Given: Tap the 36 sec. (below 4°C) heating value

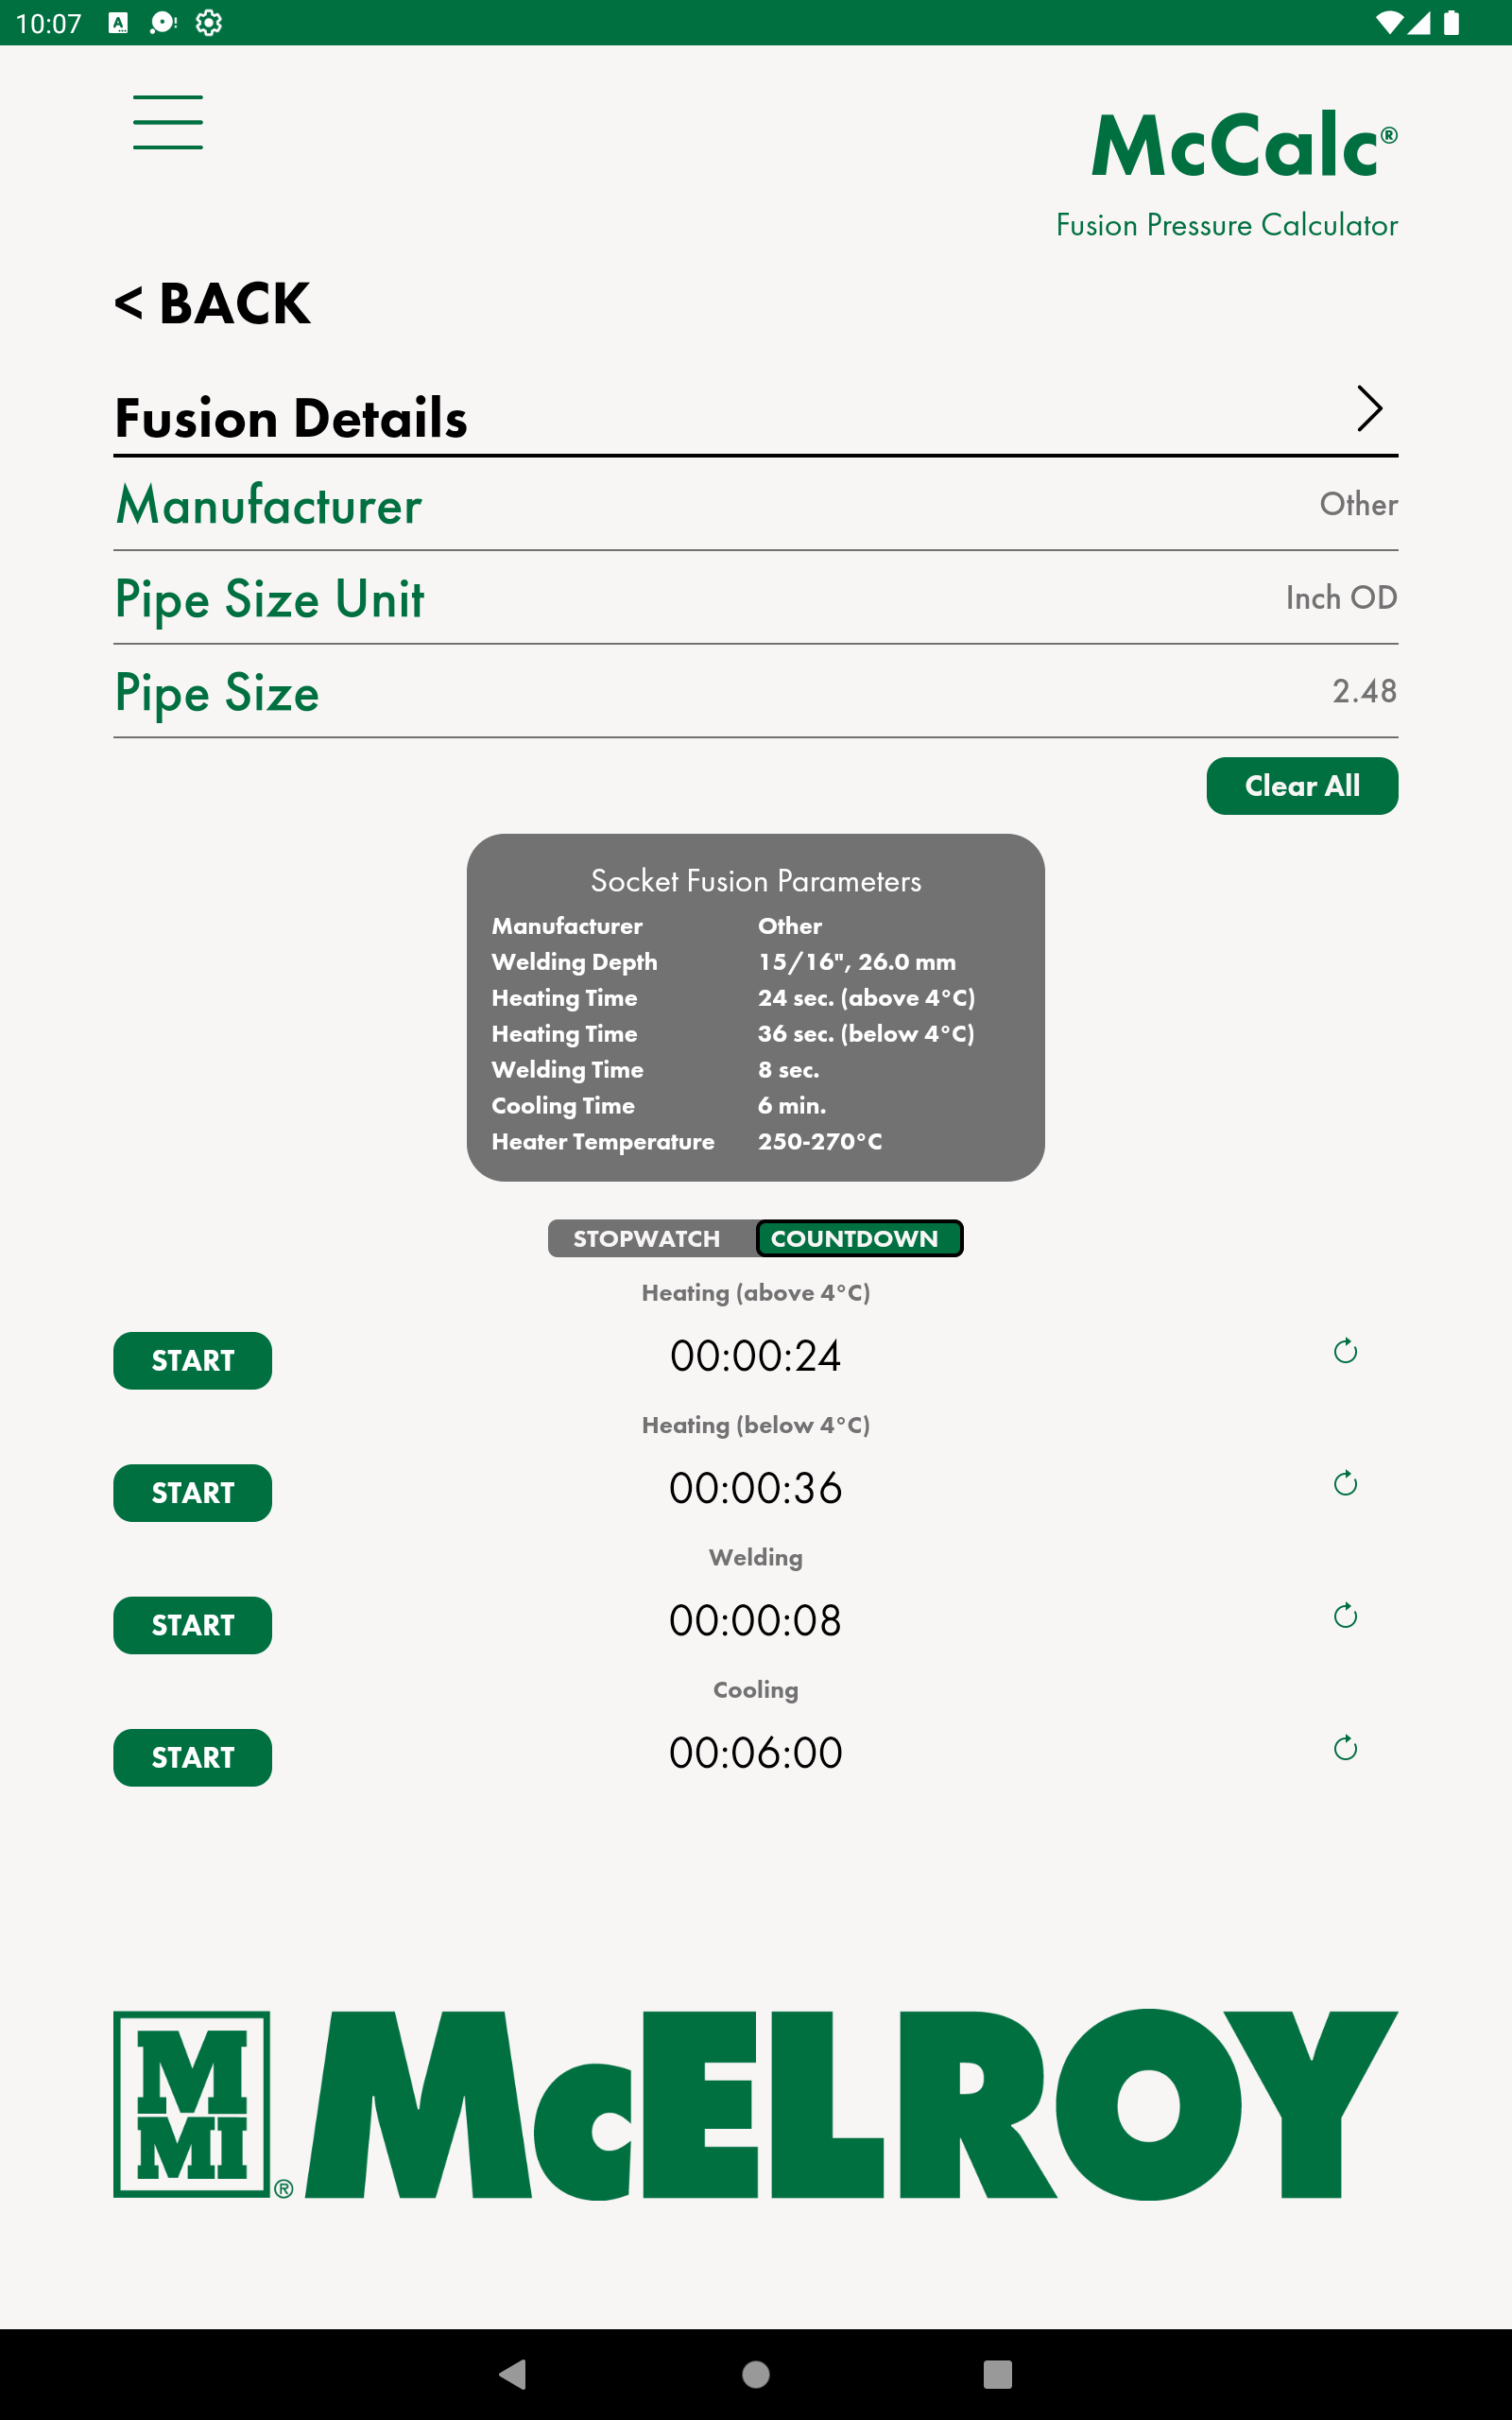Looking at the screenshot, I should [x=866, y=1034].
